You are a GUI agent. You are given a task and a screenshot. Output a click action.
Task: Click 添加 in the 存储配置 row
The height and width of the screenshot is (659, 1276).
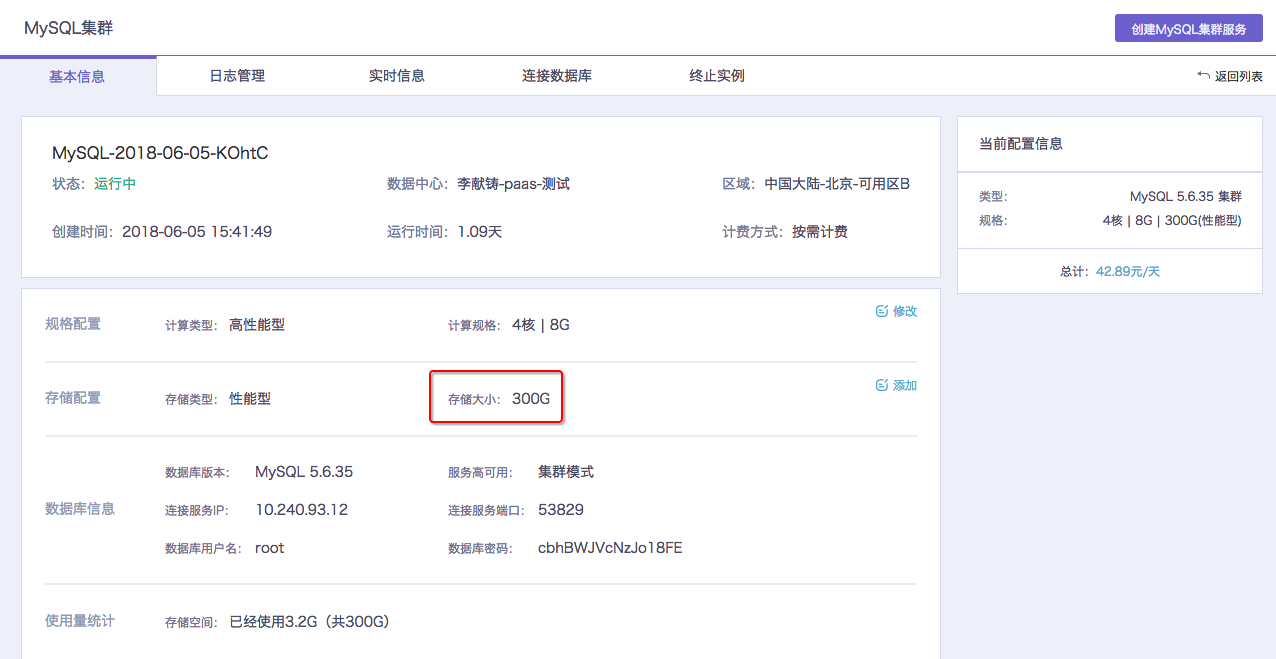(x=896, y=385)
